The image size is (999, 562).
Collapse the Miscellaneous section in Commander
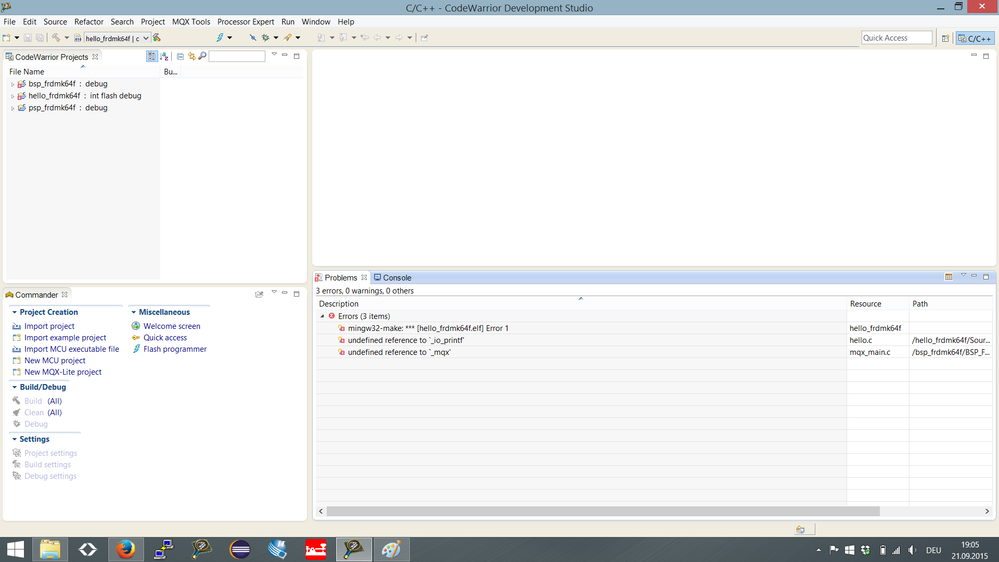pos(134,312)
